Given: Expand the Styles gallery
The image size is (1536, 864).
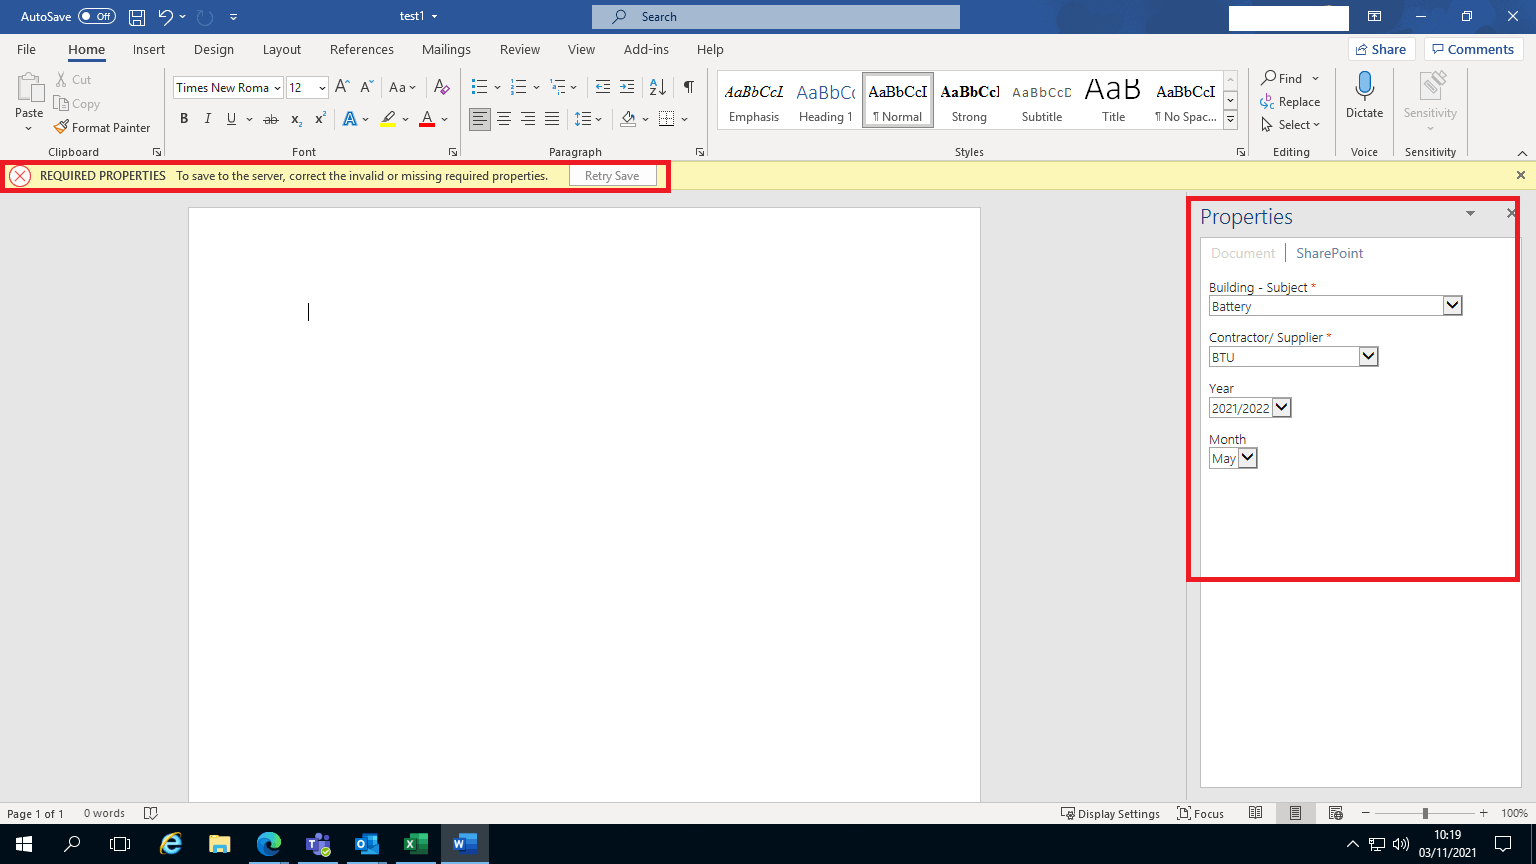Looking at the screenshot, I should (1231, 120).
